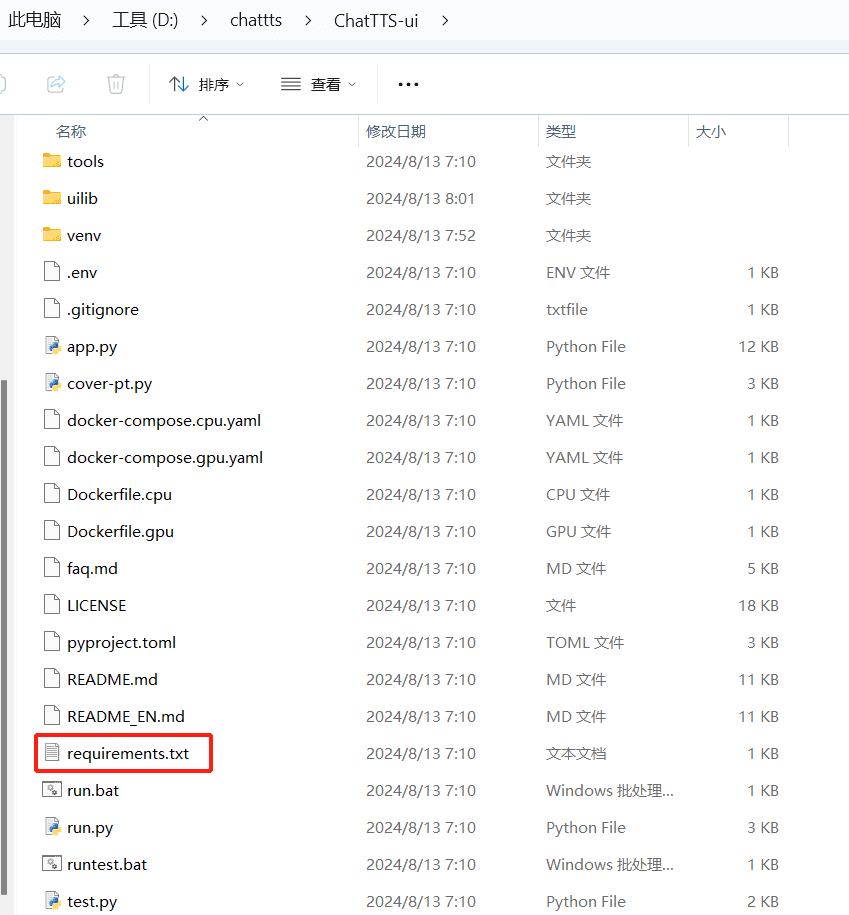
Task: Click ChatTTS-ui in the breadcrumb path
Action: [376, 20]
